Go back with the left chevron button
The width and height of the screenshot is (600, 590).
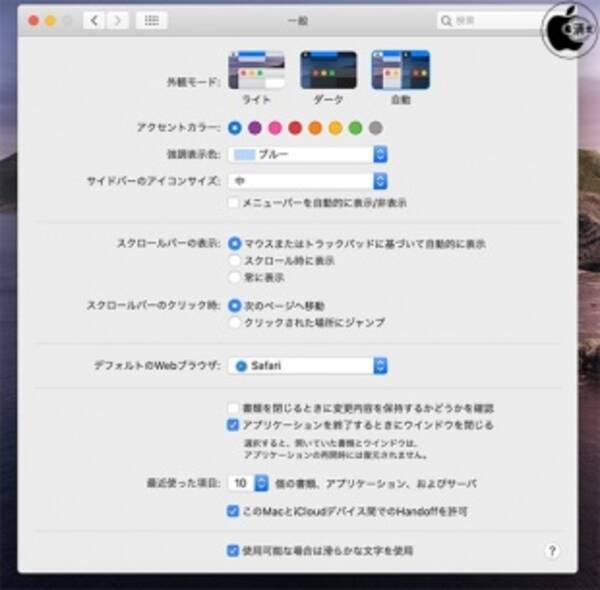point(94,20)
